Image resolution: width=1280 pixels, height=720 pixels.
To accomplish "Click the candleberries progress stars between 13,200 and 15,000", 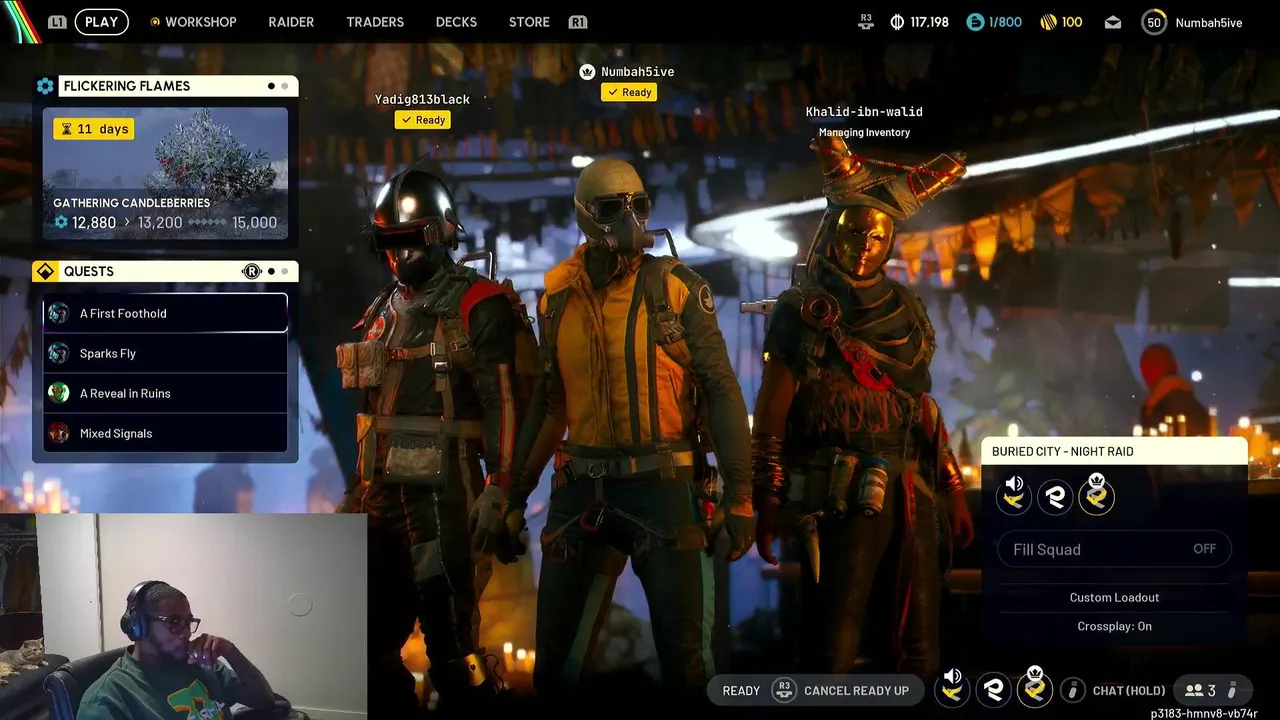I will tap(207, 222).
